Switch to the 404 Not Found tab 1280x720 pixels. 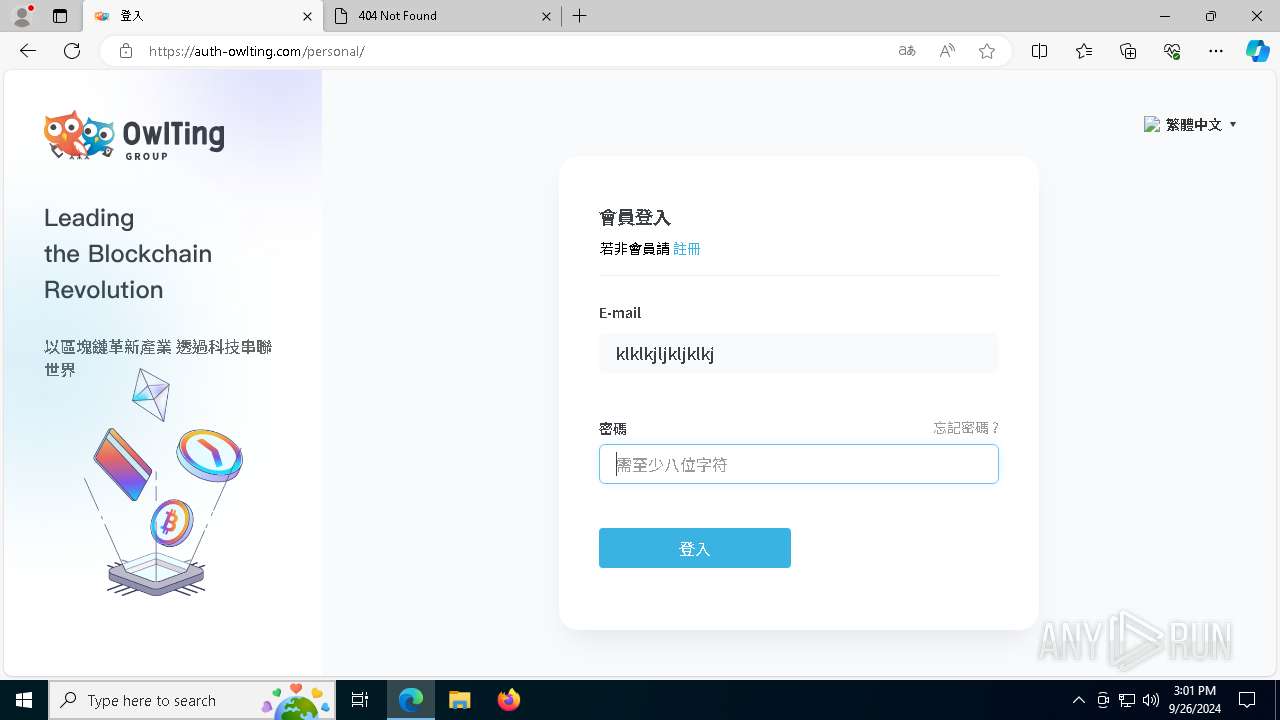click(442, 16)
